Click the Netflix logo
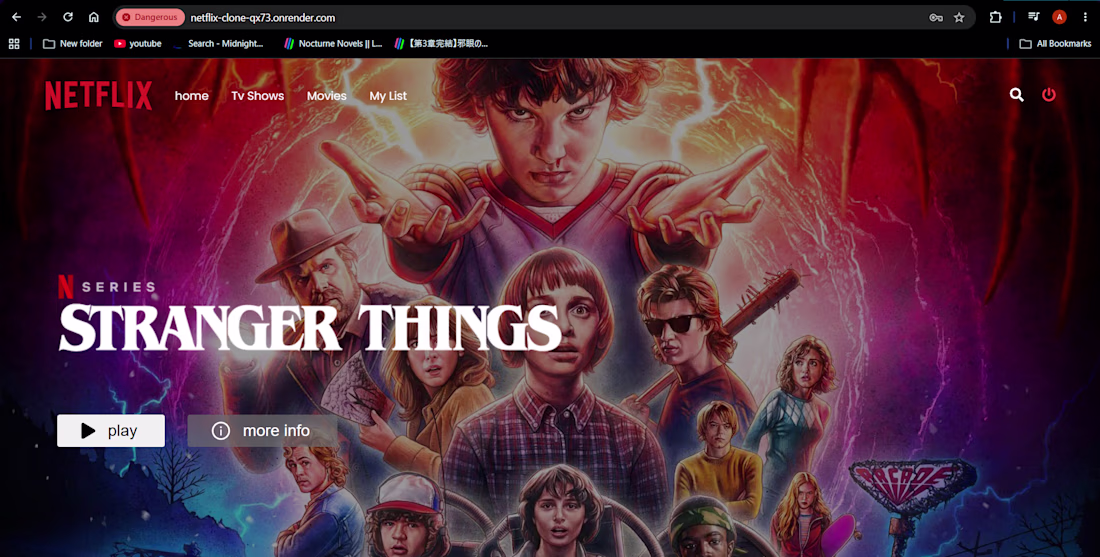 98,95
